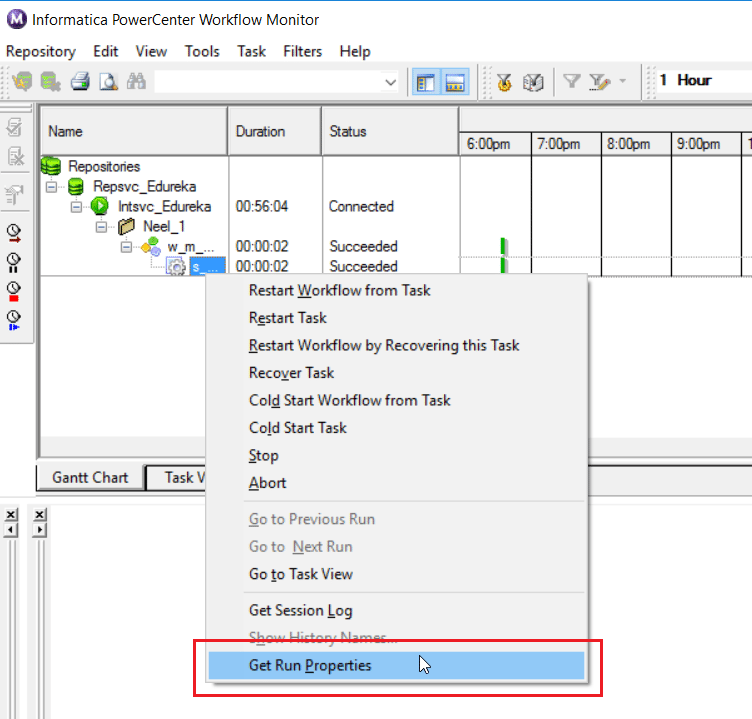The width and height of the screenshot is (752, 719).
Task: Click the Name column header
Action: click(134, 131)
